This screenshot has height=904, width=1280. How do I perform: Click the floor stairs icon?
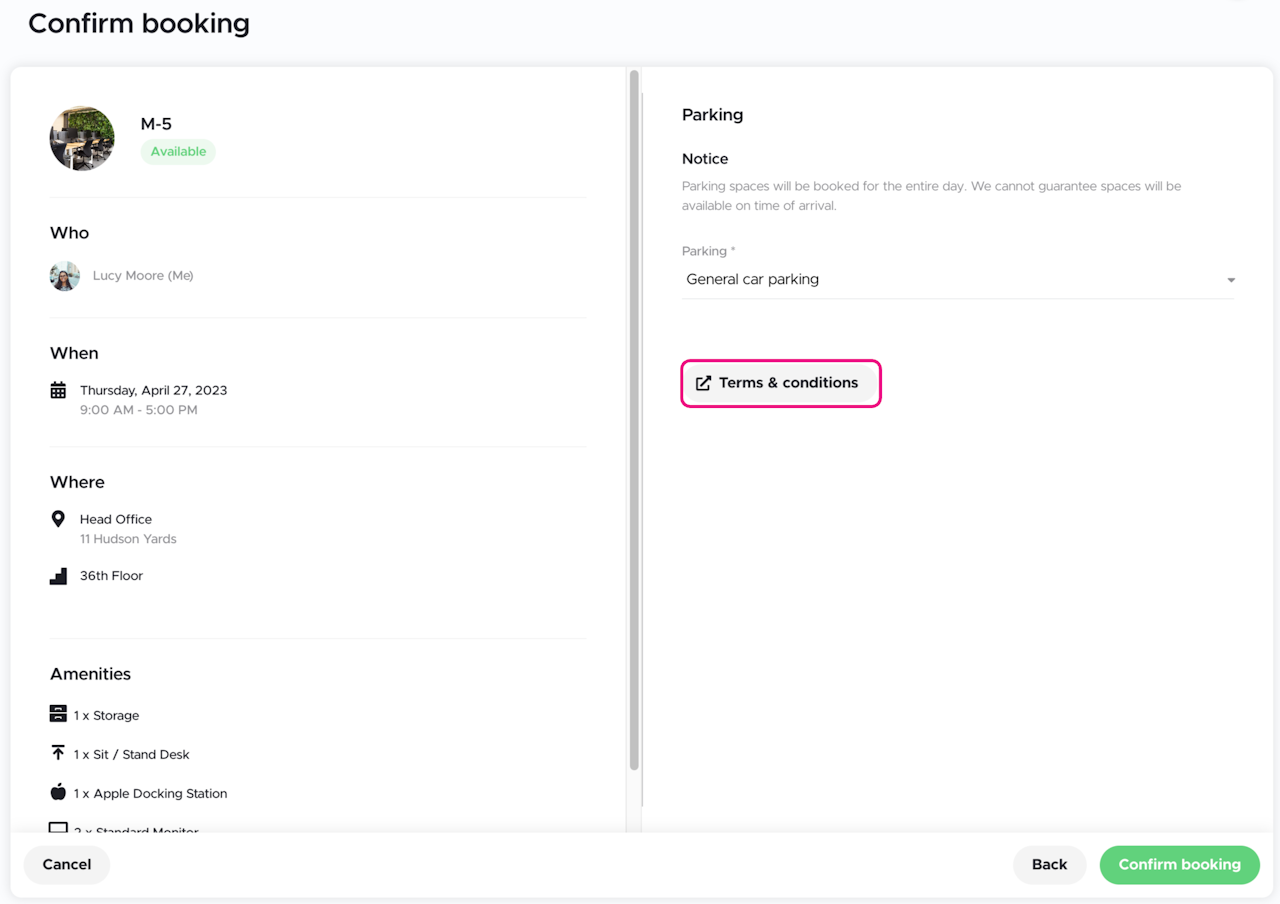coord(58,576)
